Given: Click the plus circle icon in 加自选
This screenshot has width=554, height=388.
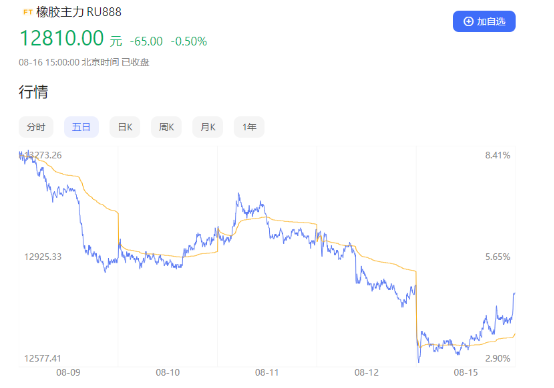Looking at the screenshot, I should (x=468, y=22).
